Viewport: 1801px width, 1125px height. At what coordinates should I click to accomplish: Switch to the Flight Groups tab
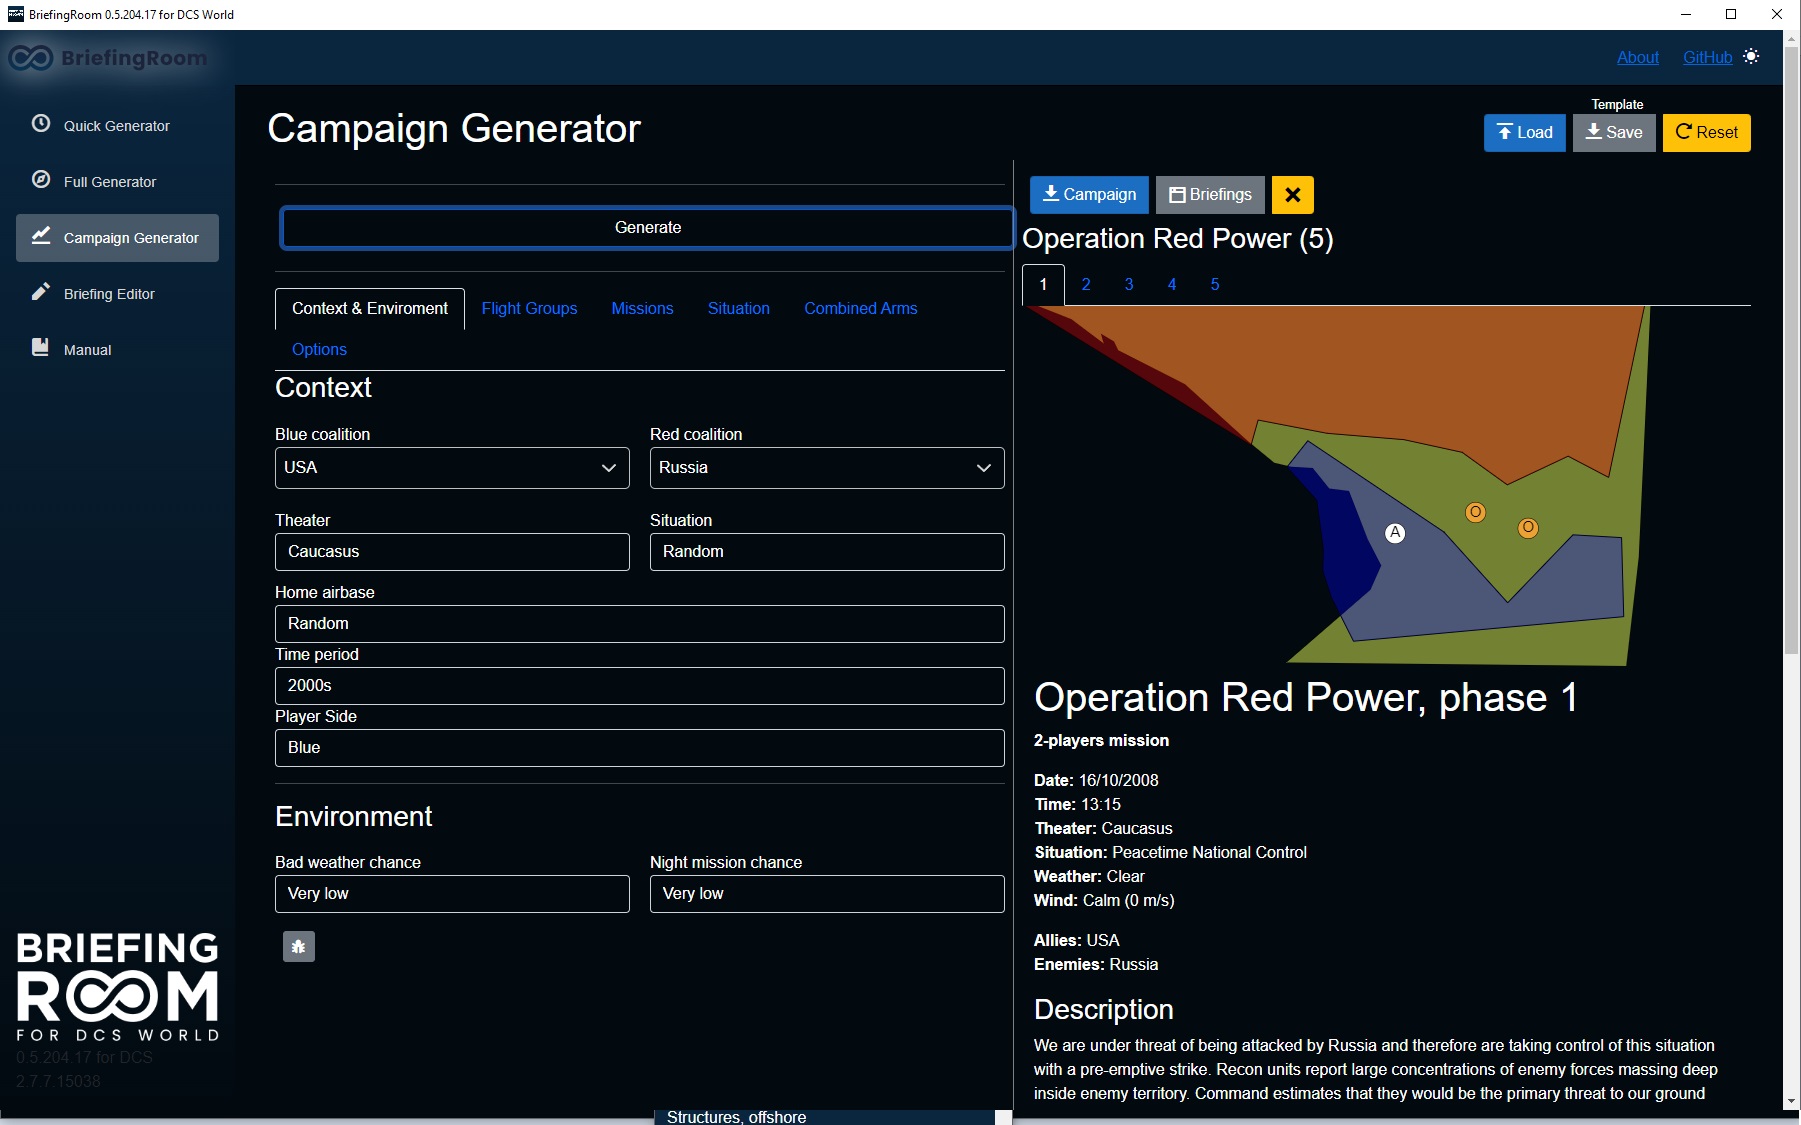coord(529,308)
